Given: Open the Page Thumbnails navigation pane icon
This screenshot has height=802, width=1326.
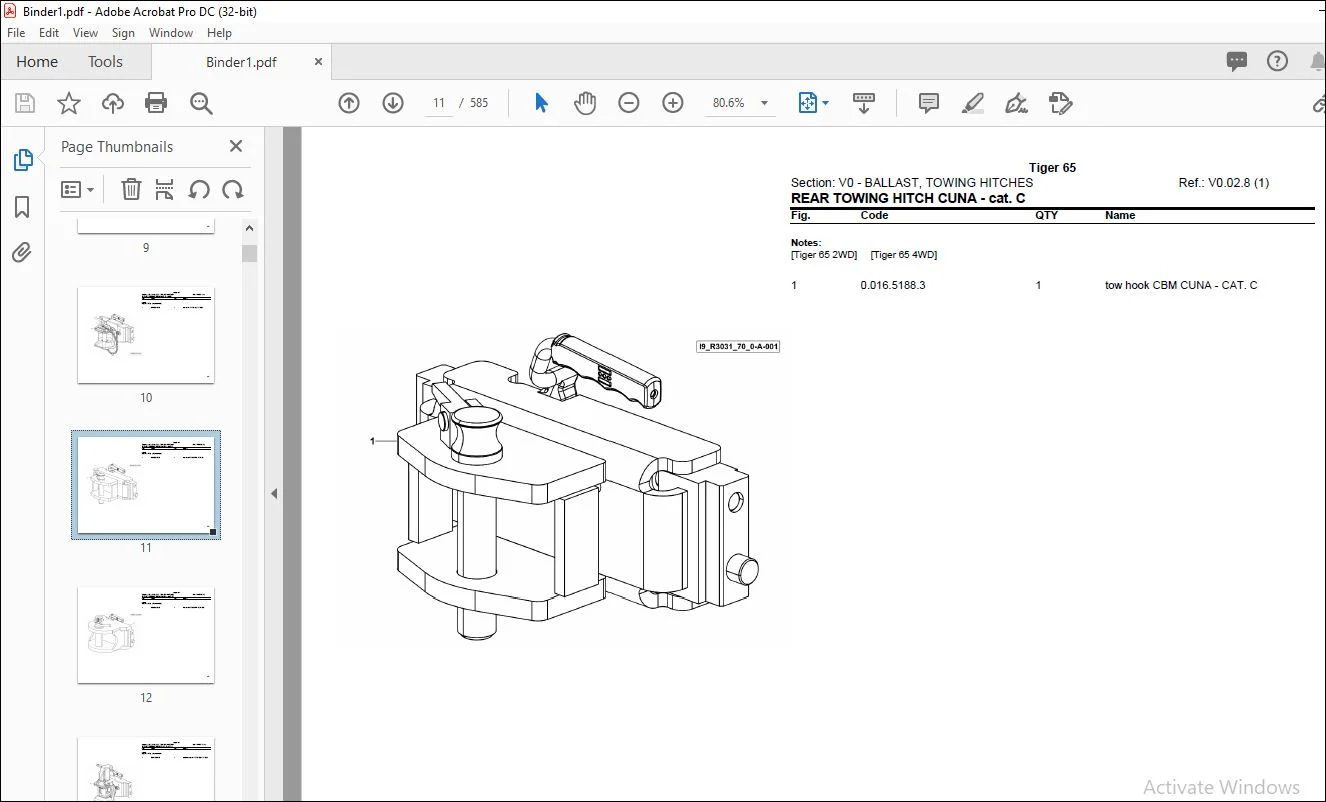Looking at the screenshot, I should coord(22,160).
